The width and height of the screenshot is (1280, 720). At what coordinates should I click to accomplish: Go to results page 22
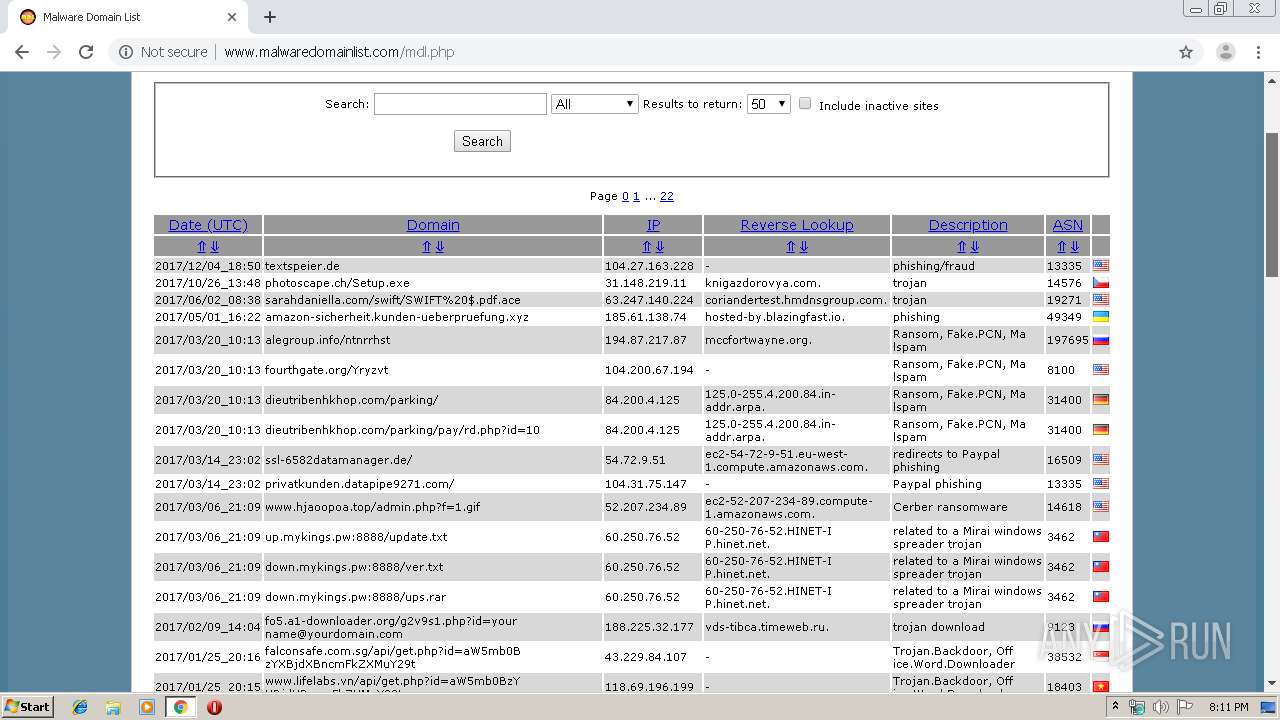[667, 196]
